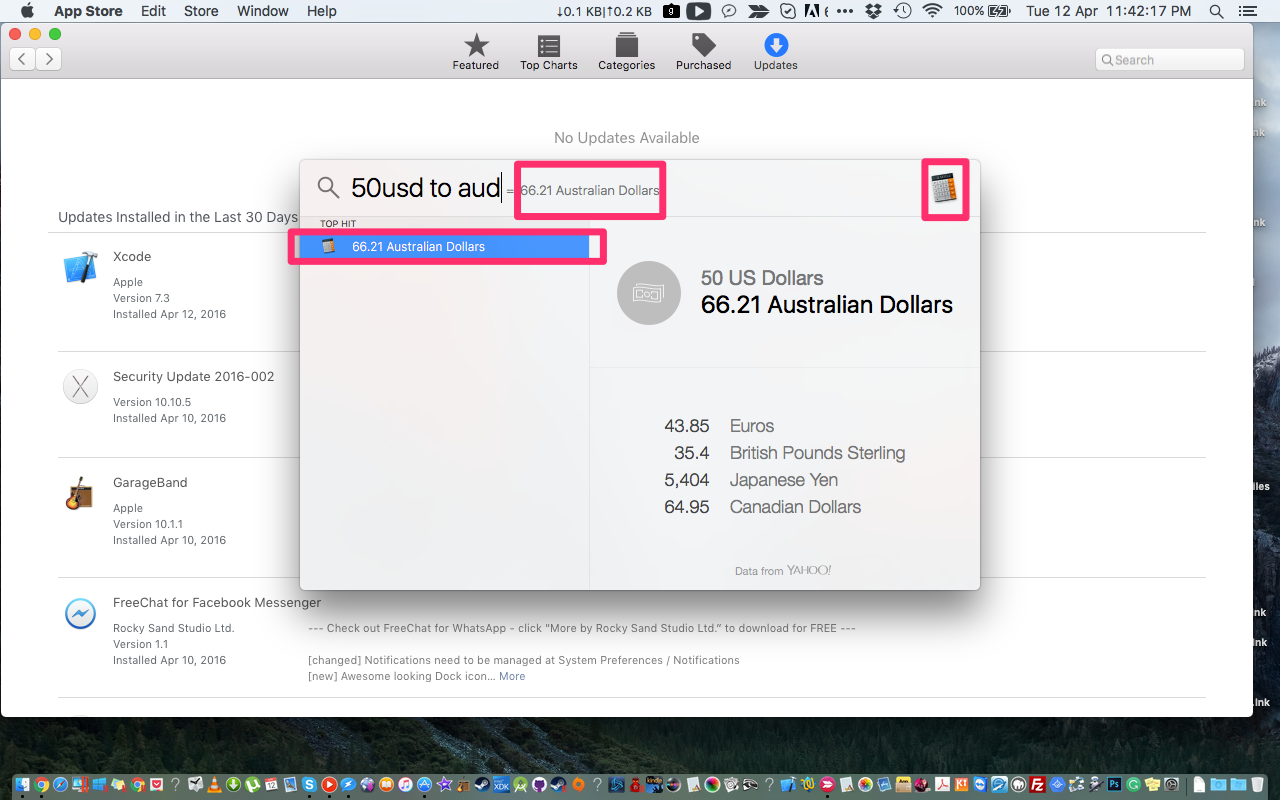Open Calendar from the Dock
1280x800 pixels.
[x=271, y=785]
